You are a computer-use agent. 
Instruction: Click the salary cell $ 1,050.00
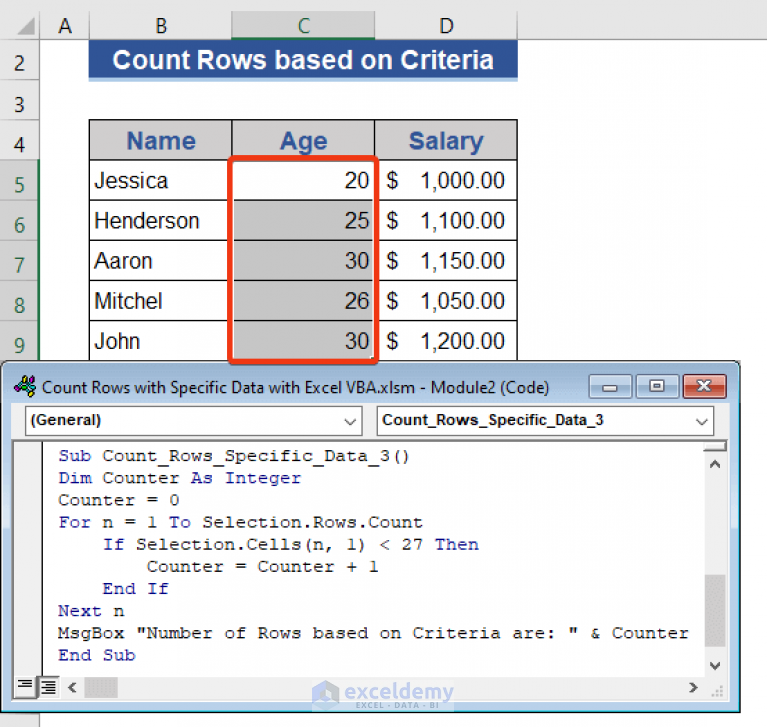coord(446,301)
